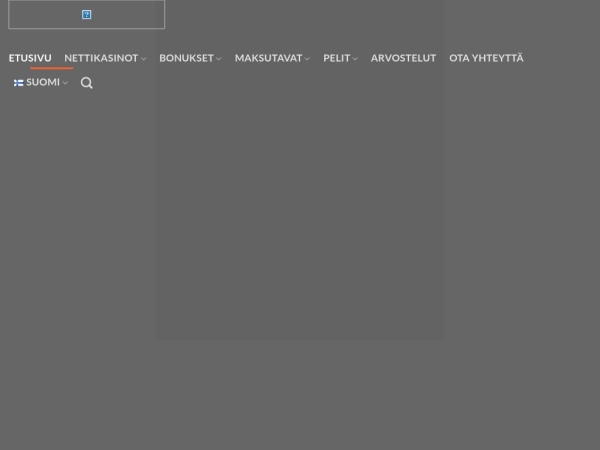The height and width of the screenshot is (450, 600).
Task: Open the Pelit menu item
Action: (336, 58)
